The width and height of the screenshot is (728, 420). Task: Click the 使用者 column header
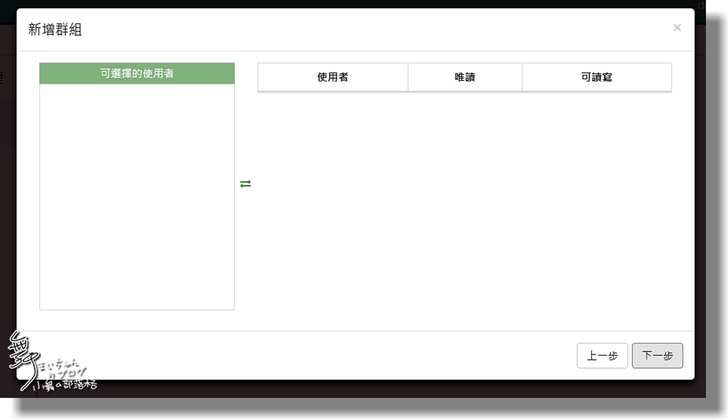click(333, 78)
